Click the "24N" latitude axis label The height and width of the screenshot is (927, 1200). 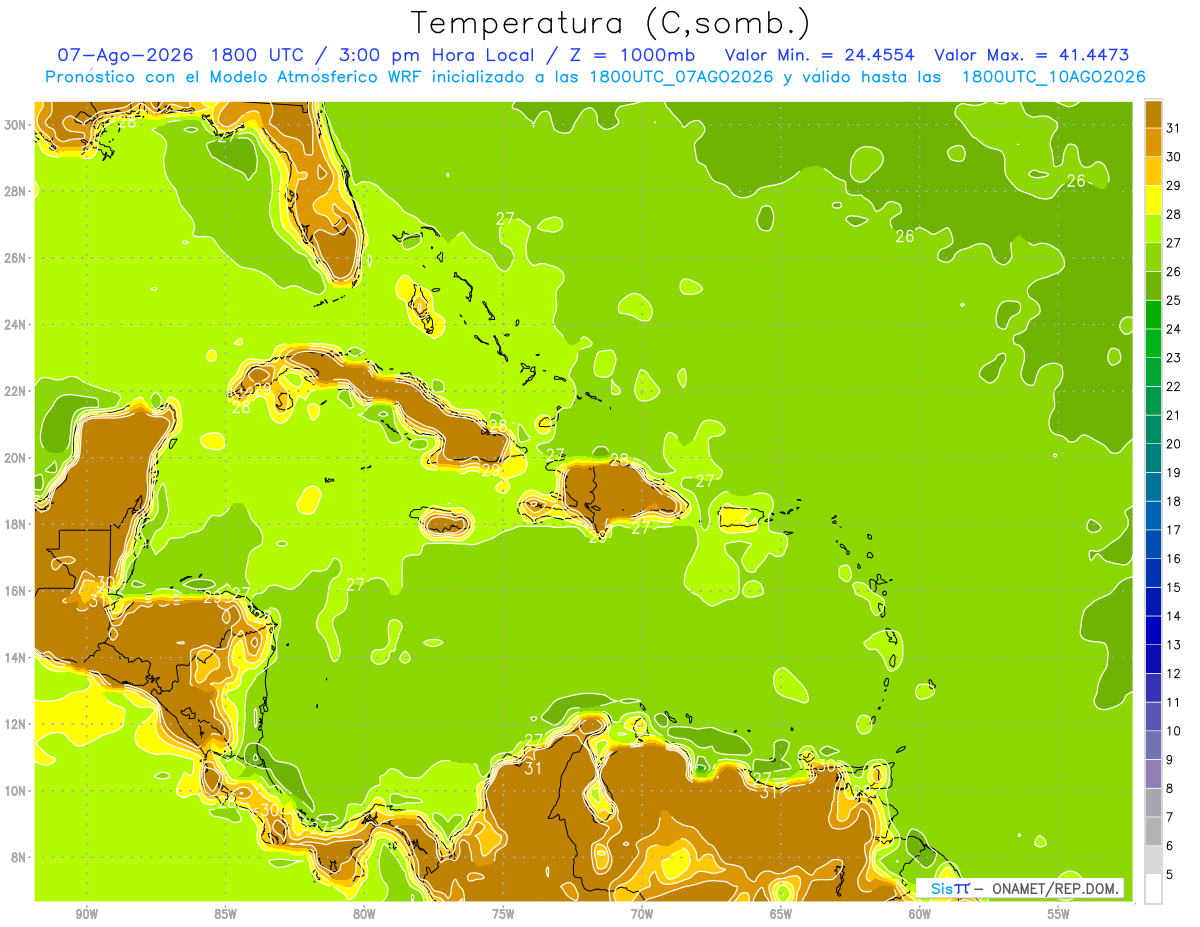click(14, 324)
